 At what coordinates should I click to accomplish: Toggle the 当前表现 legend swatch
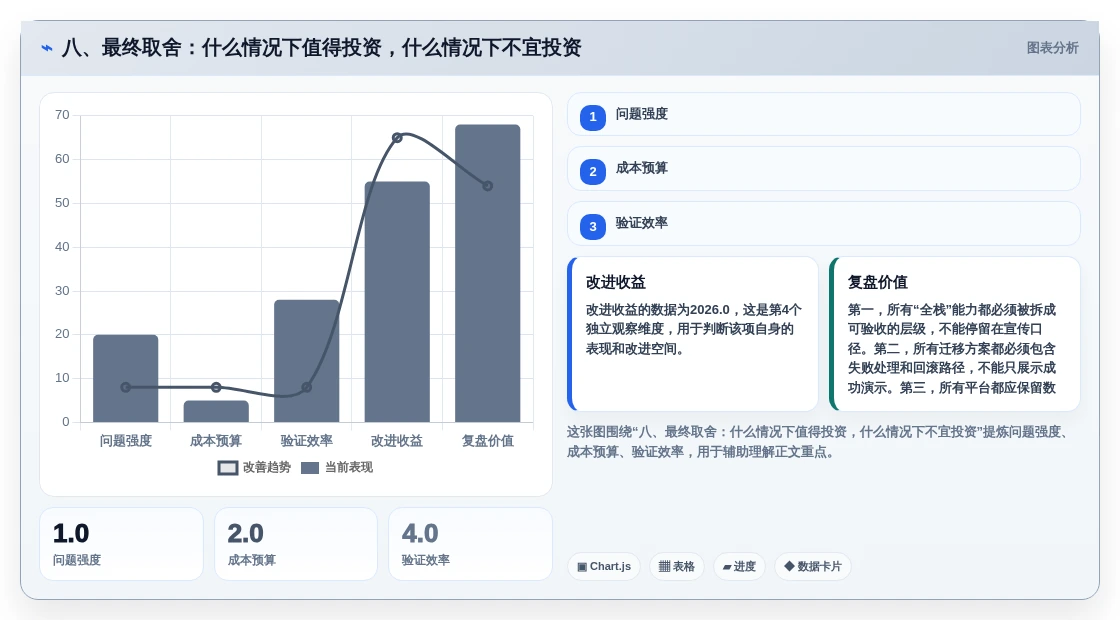click(310, 468)
